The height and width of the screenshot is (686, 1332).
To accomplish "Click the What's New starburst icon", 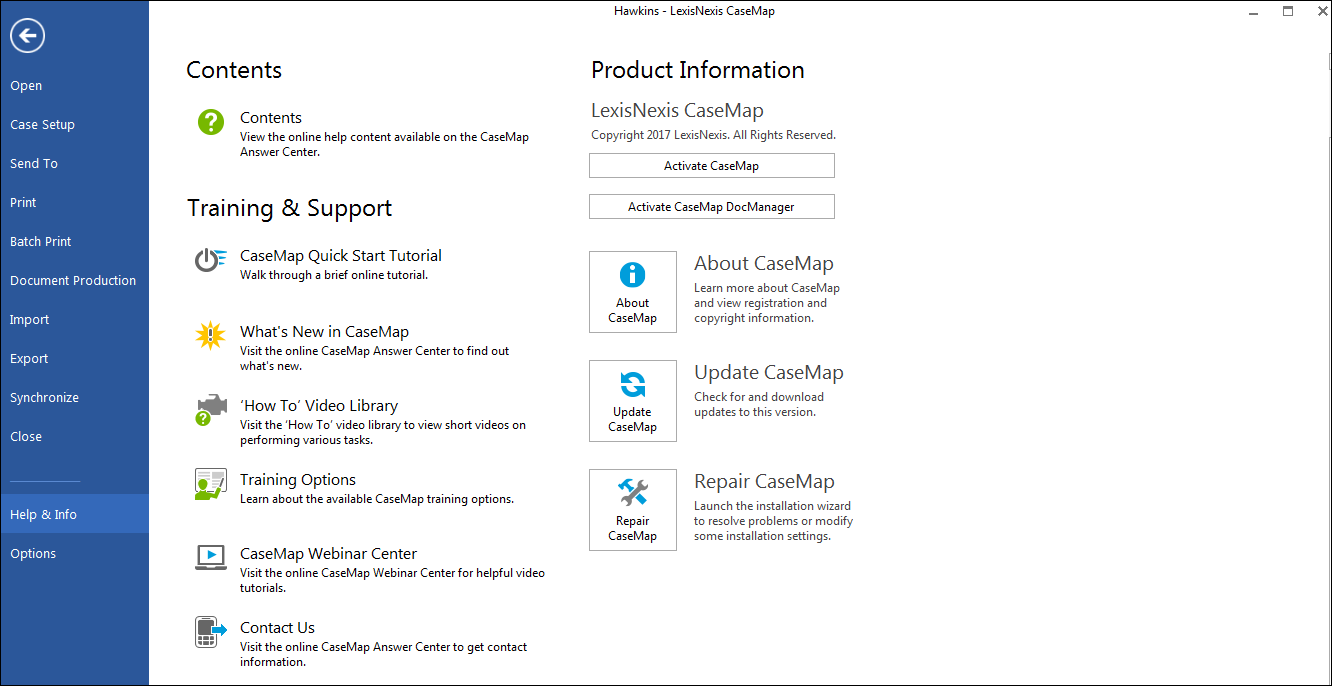I will (x=210, y=336).
